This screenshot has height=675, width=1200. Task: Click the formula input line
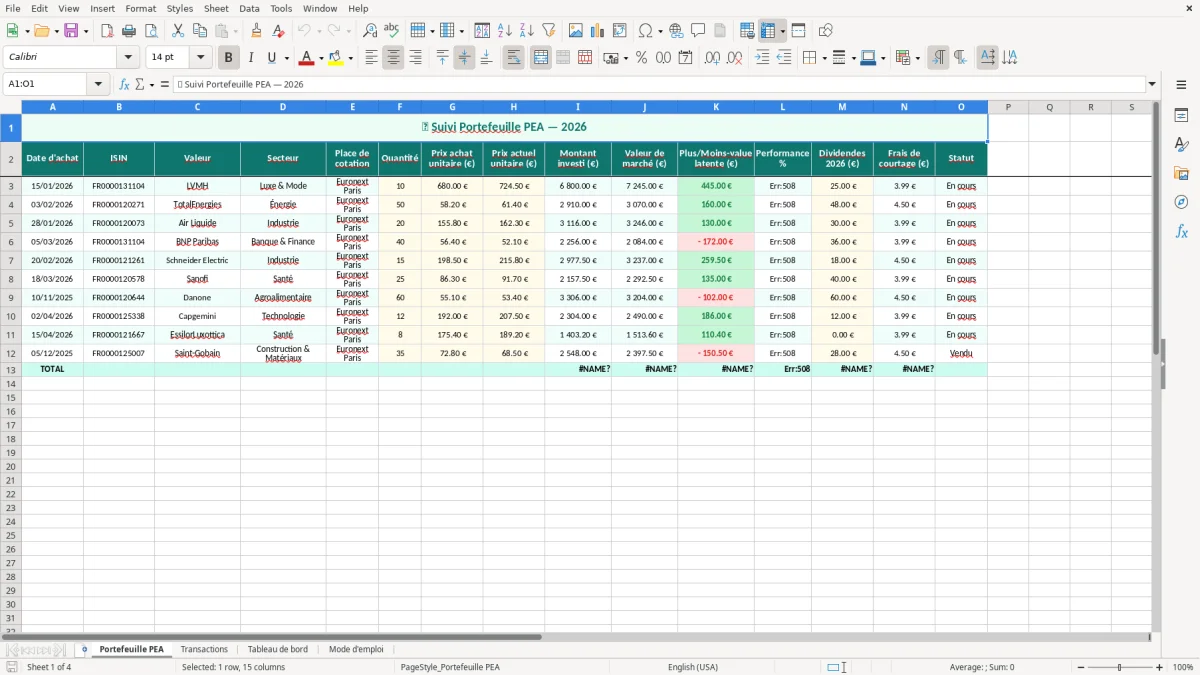tap(659, 84)
